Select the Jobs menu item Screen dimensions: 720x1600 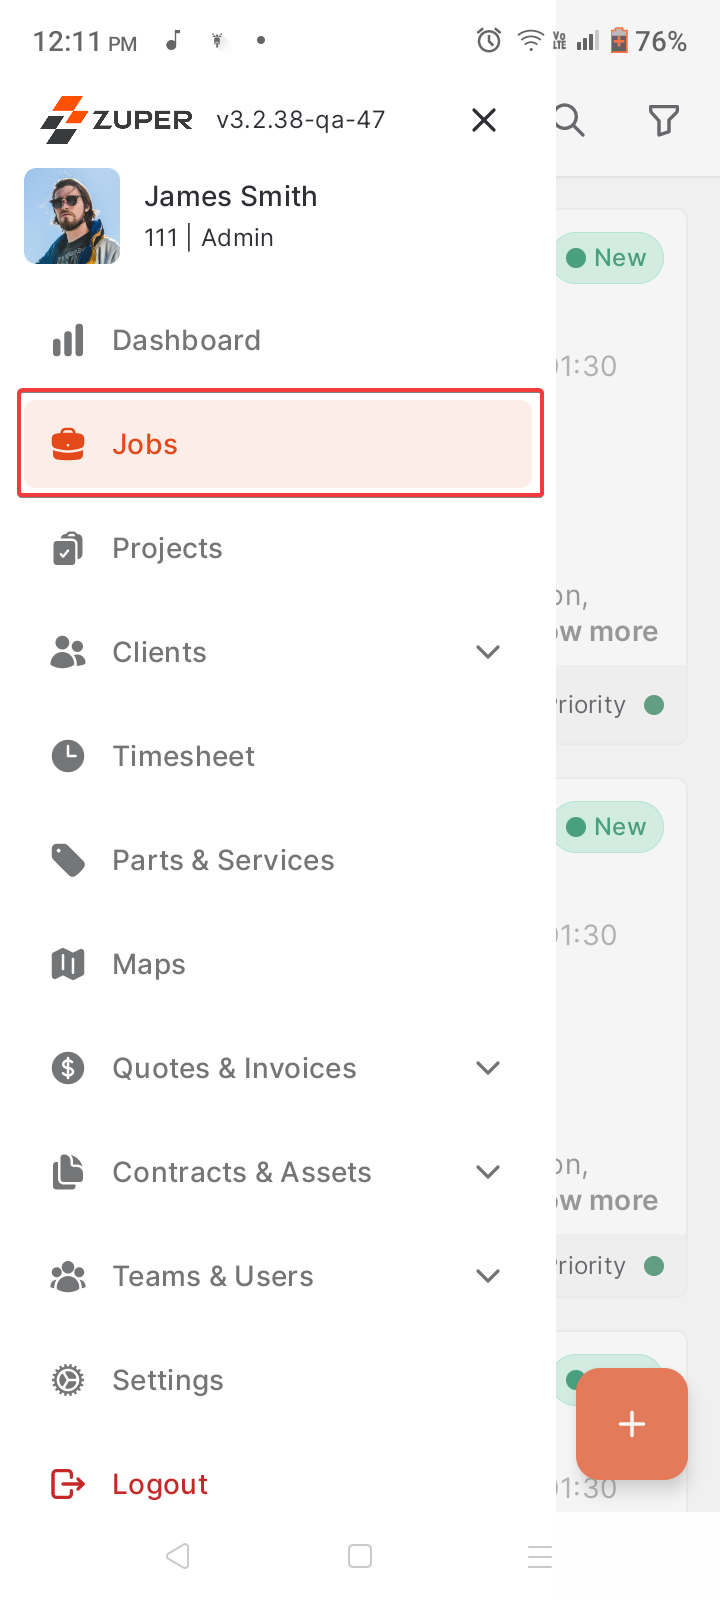[279, 444]
